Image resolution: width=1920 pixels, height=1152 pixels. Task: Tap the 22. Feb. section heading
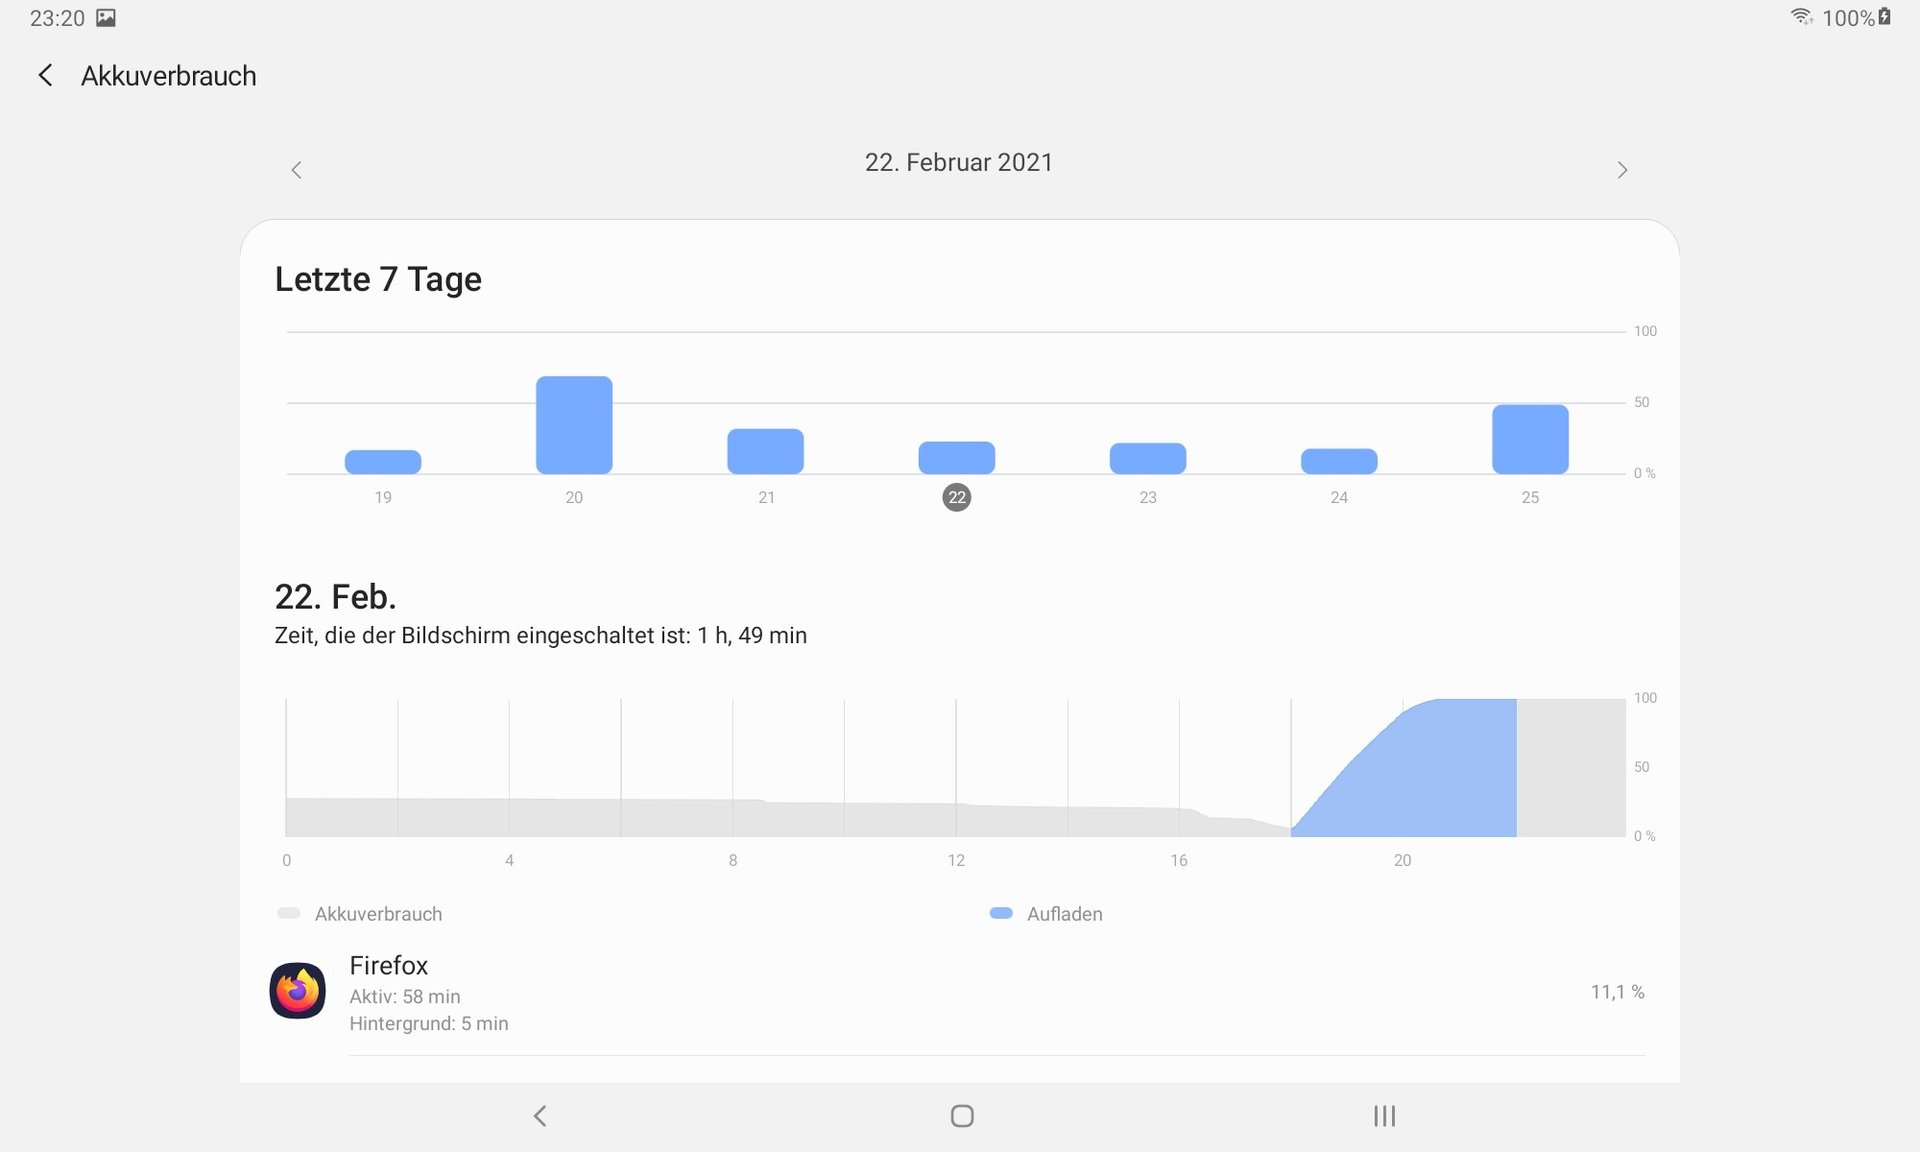(x=335, y=597)
